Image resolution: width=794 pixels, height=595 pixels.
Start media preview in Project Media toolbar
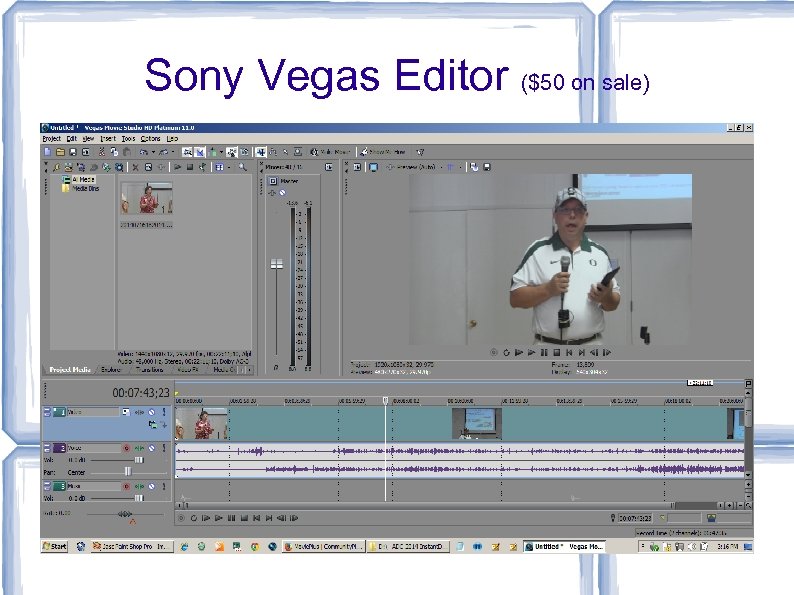coord(177,167)
